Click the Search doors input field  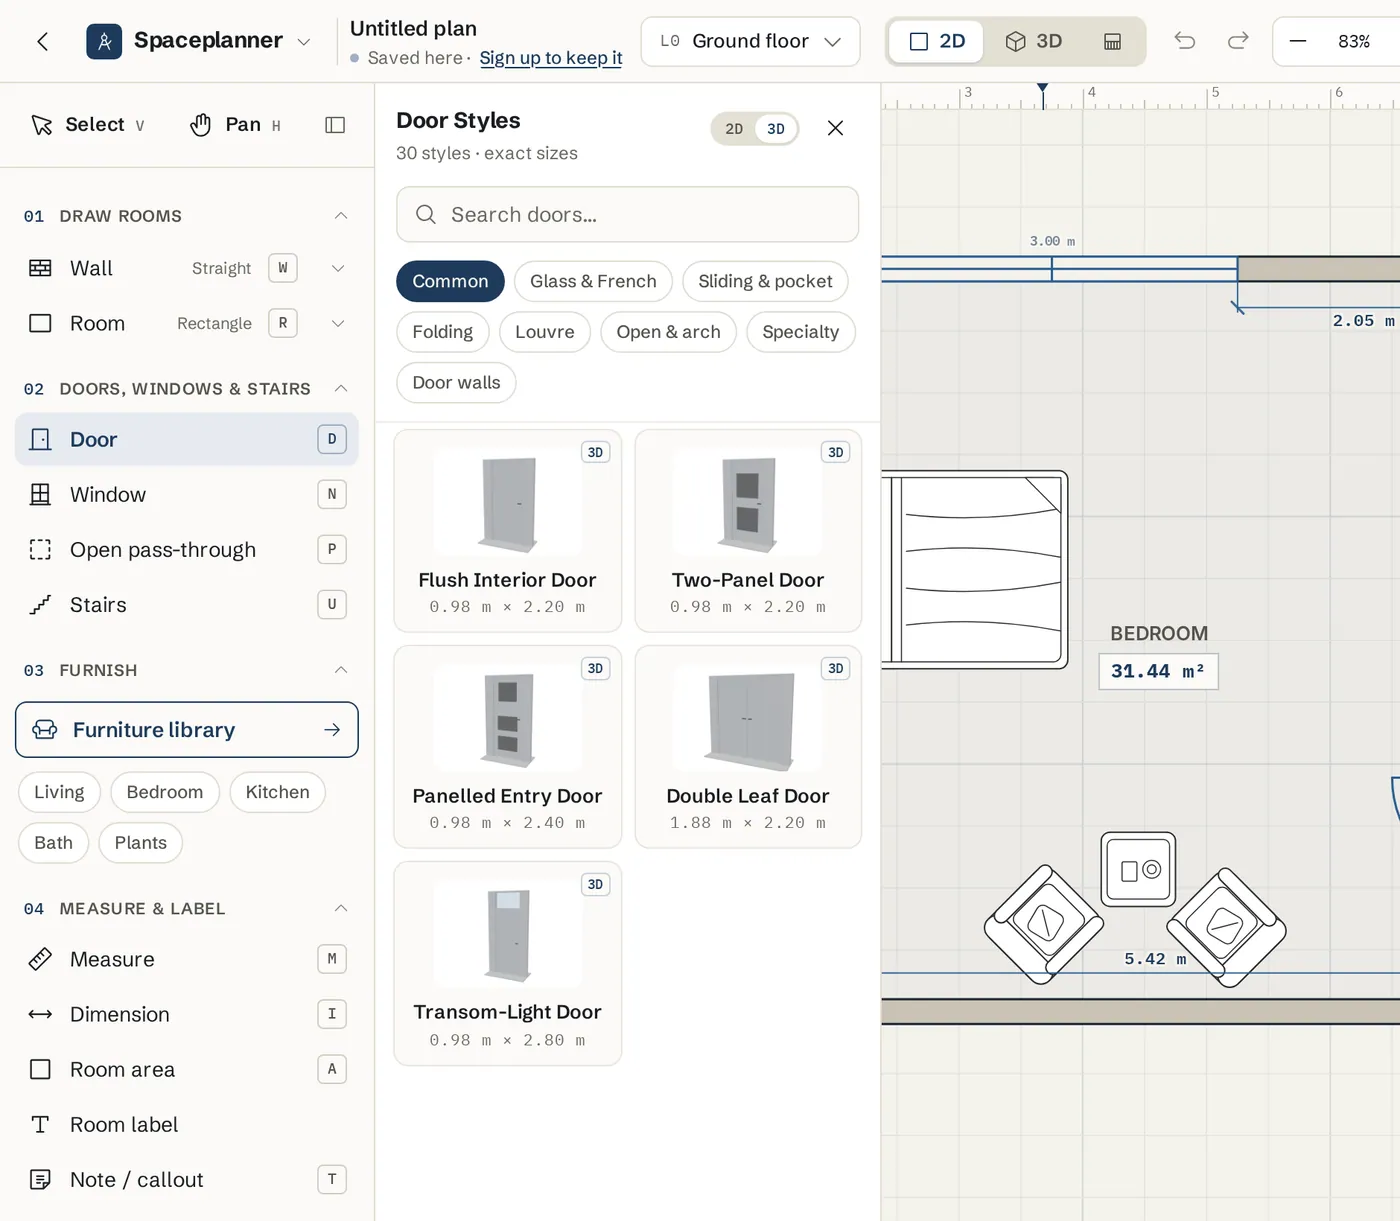[x=627, y=214]
